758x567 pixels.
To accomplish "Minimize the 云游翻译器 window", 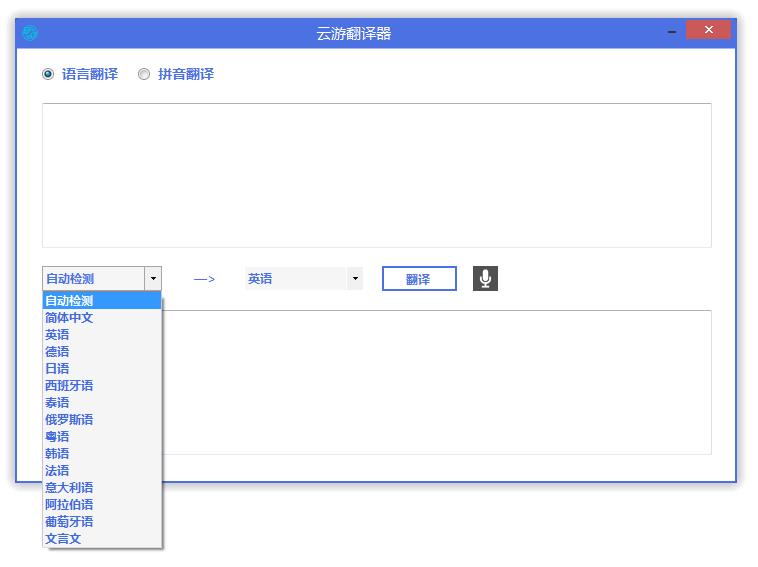I will 669,32.
